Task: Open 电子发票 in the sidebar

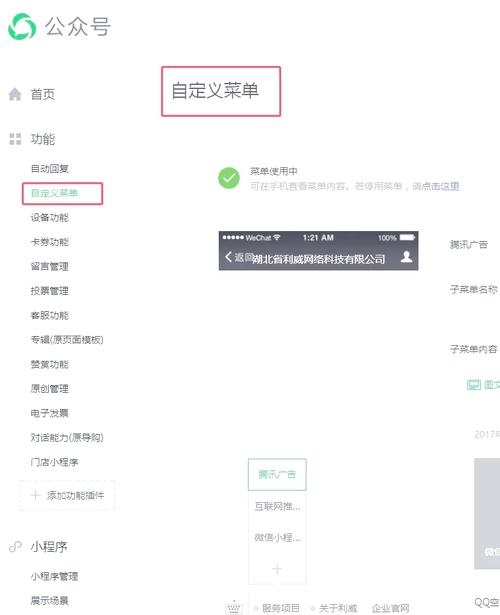Action: 50,413
